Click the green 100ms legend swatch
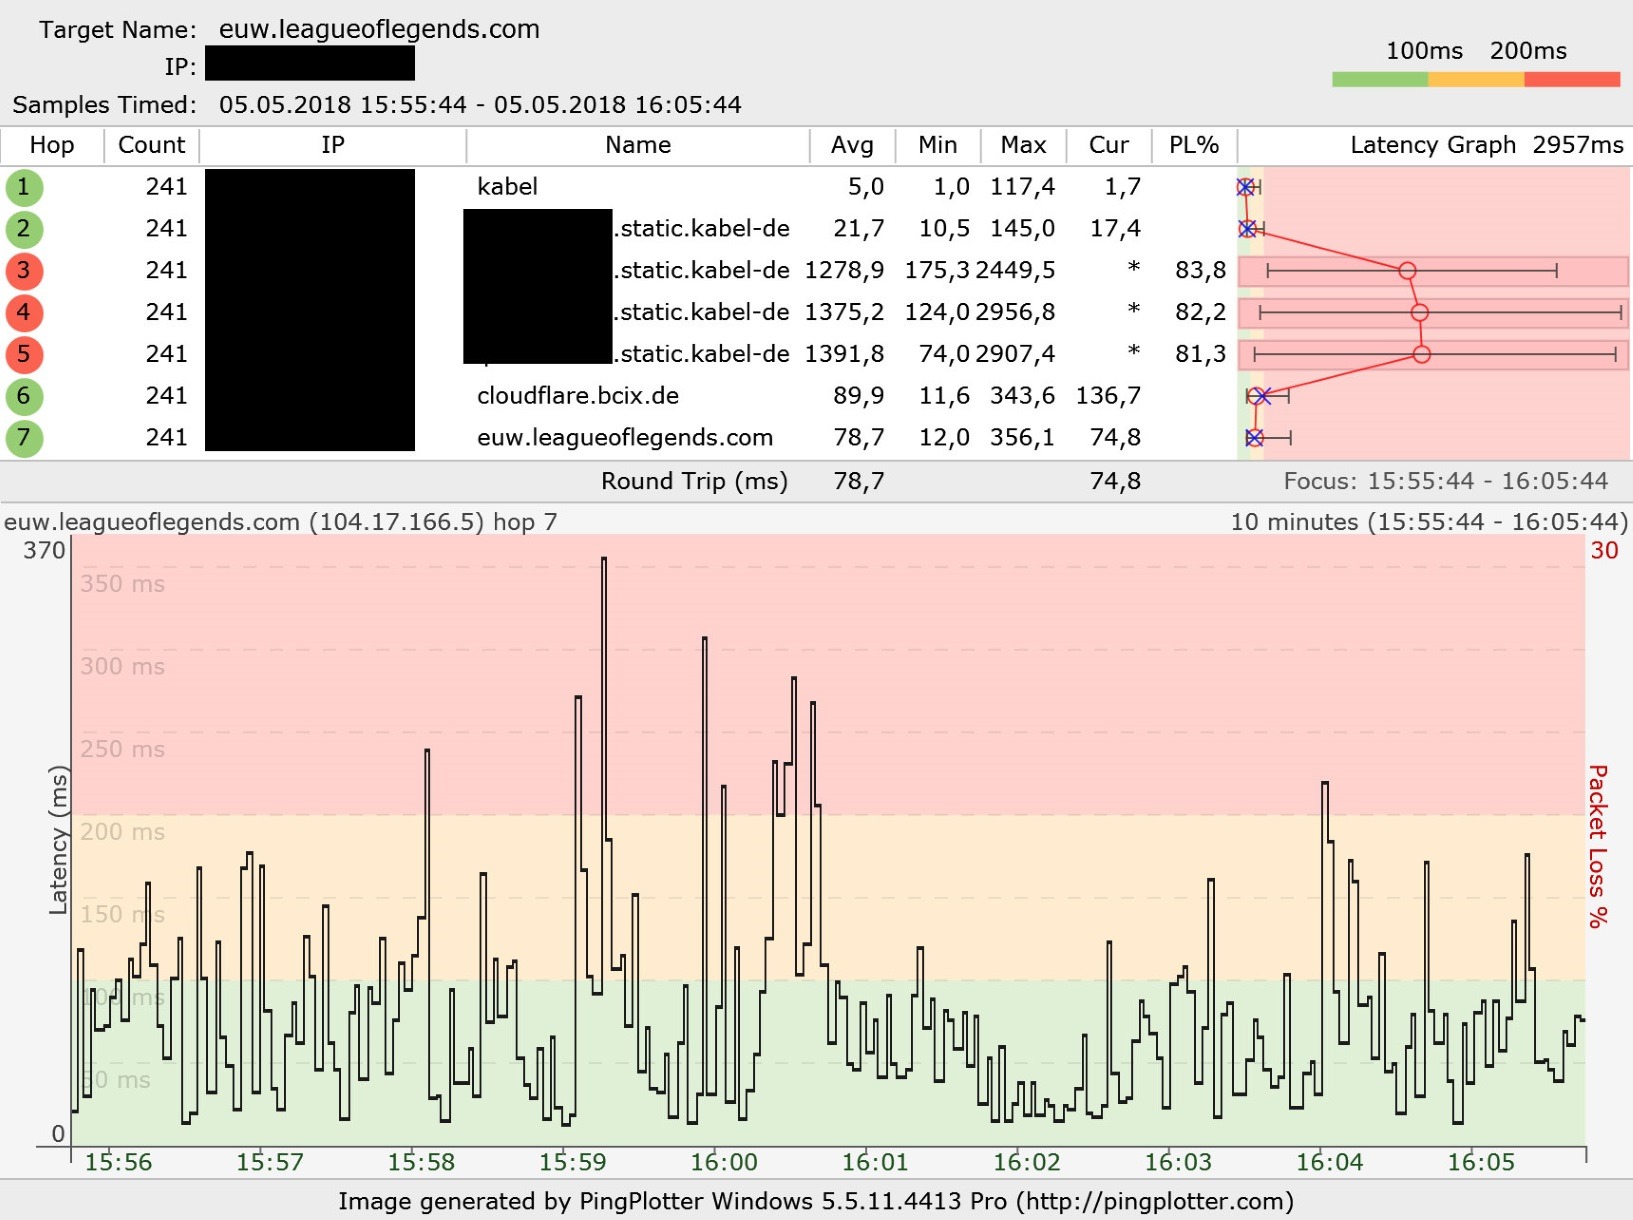This screenshot has height=1220, width=1633. pyautogui.click(x=1380, y=80)
